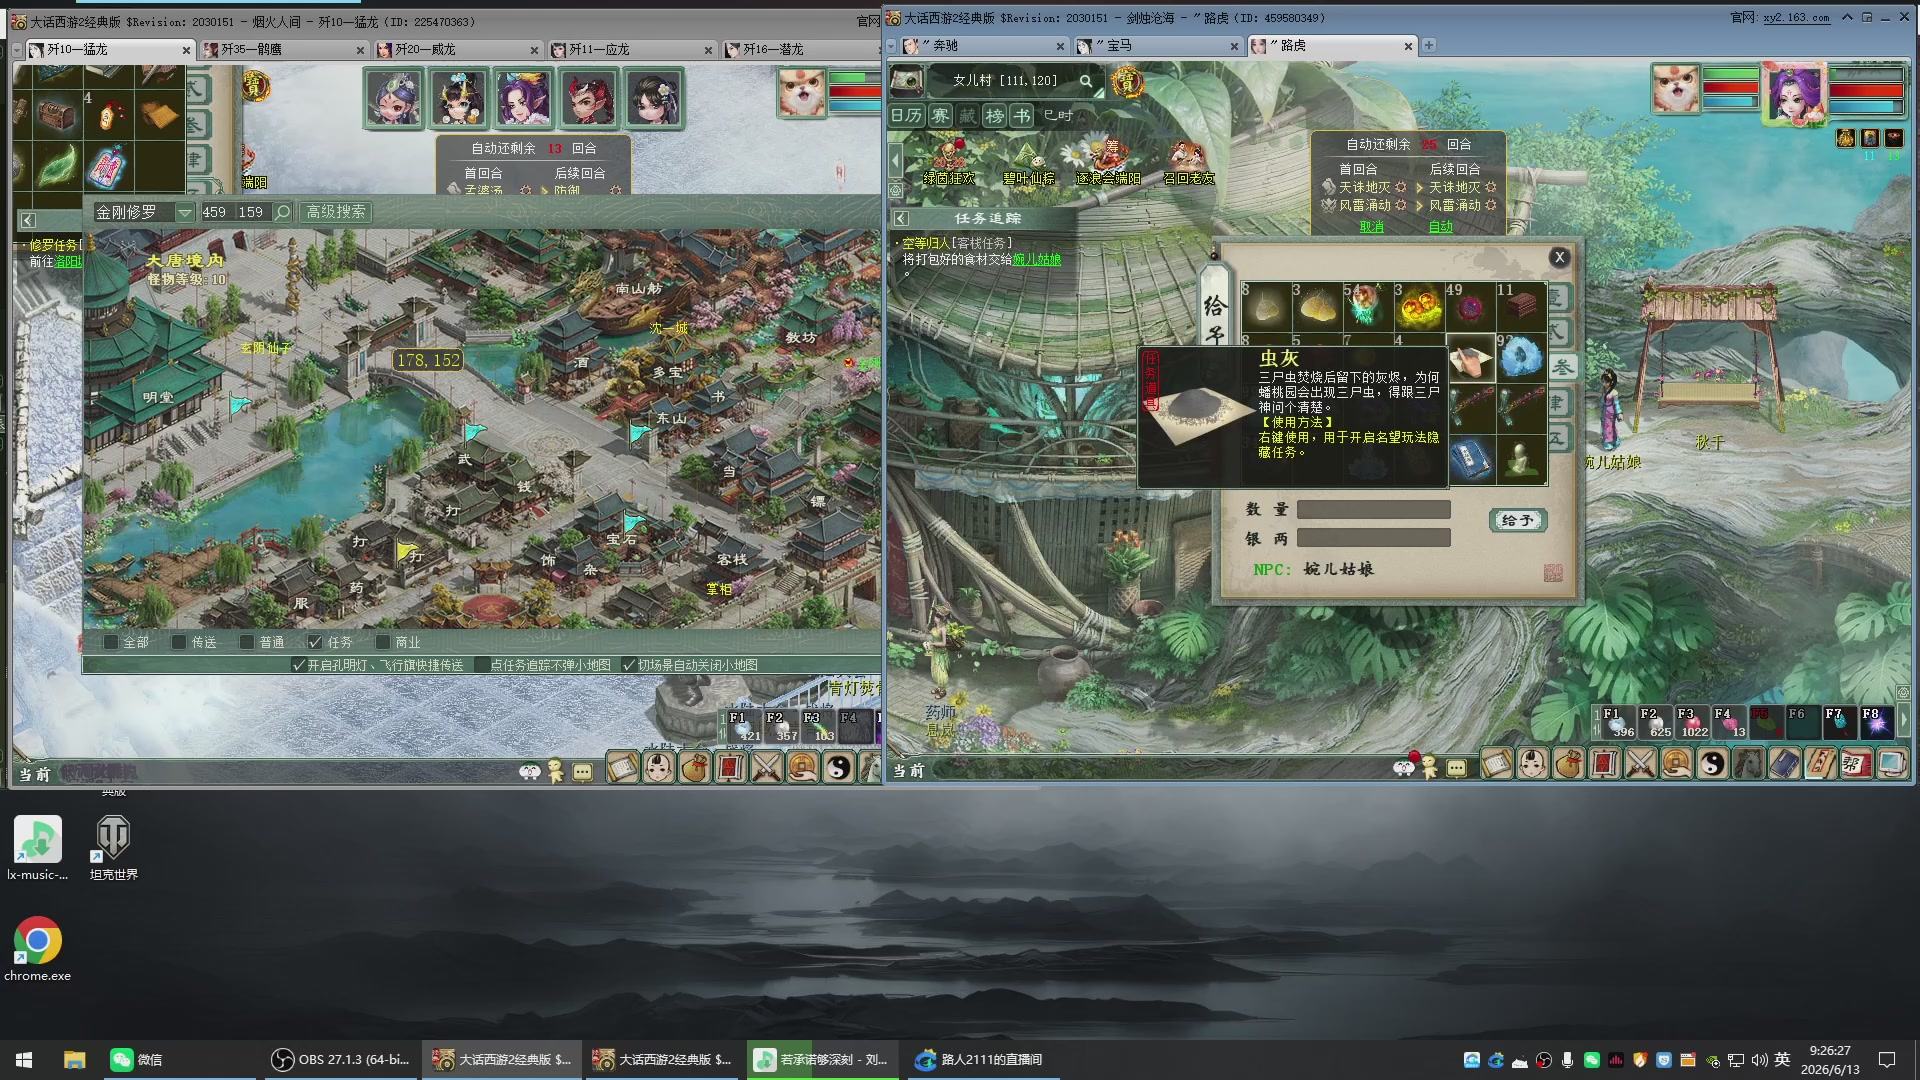Open the 逐浪会端阳 event icon

(1108, 162)
